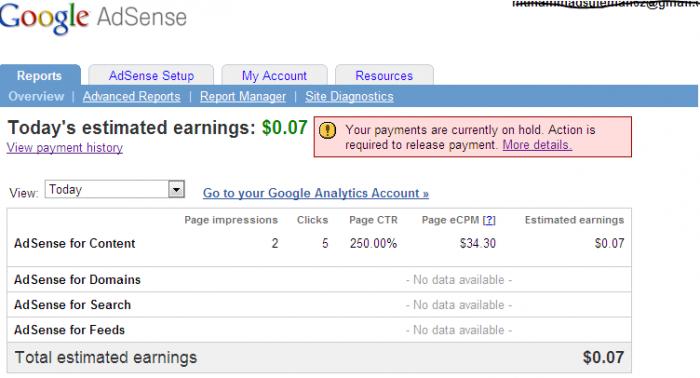Click the Google AdSense logo
700x378 pixels.
(93, 18)
